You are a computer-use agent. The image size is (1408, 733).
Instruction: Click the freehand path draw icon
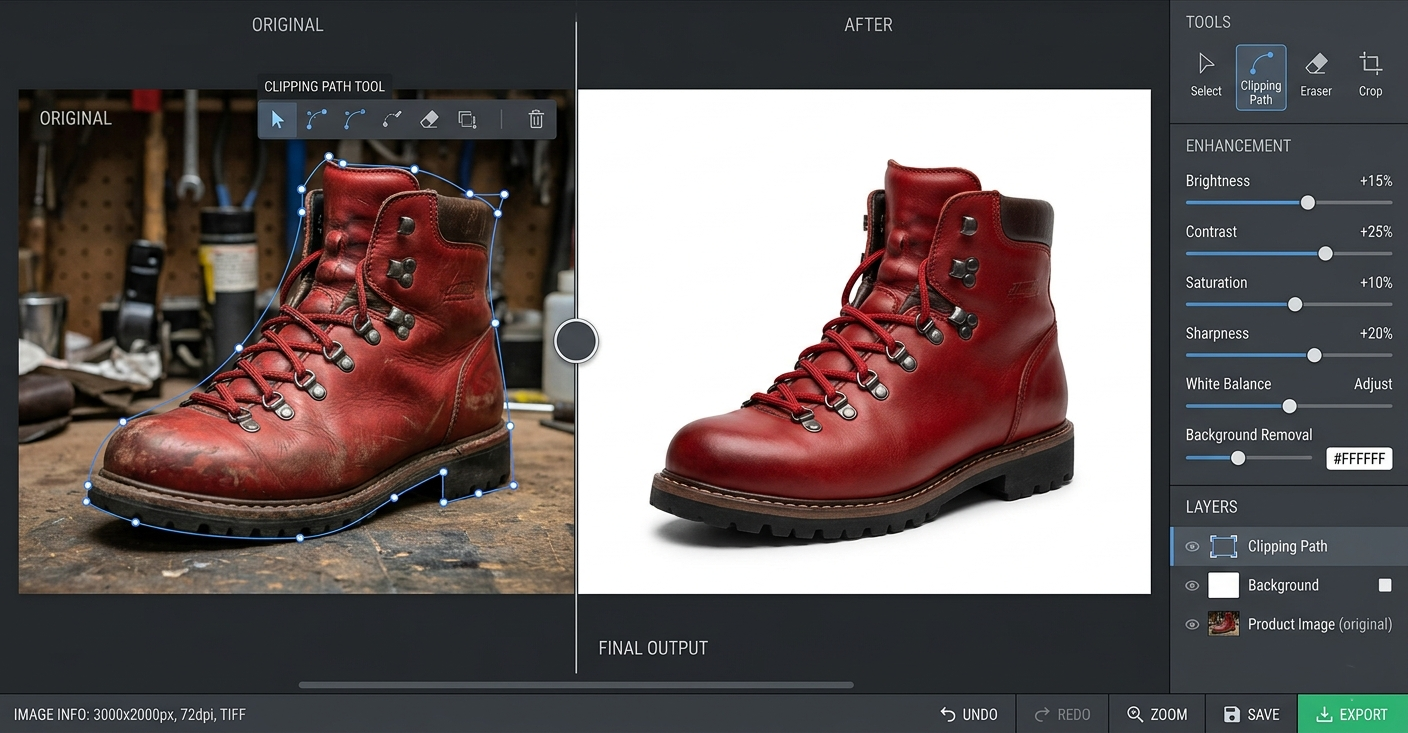(x=392, y=120)
